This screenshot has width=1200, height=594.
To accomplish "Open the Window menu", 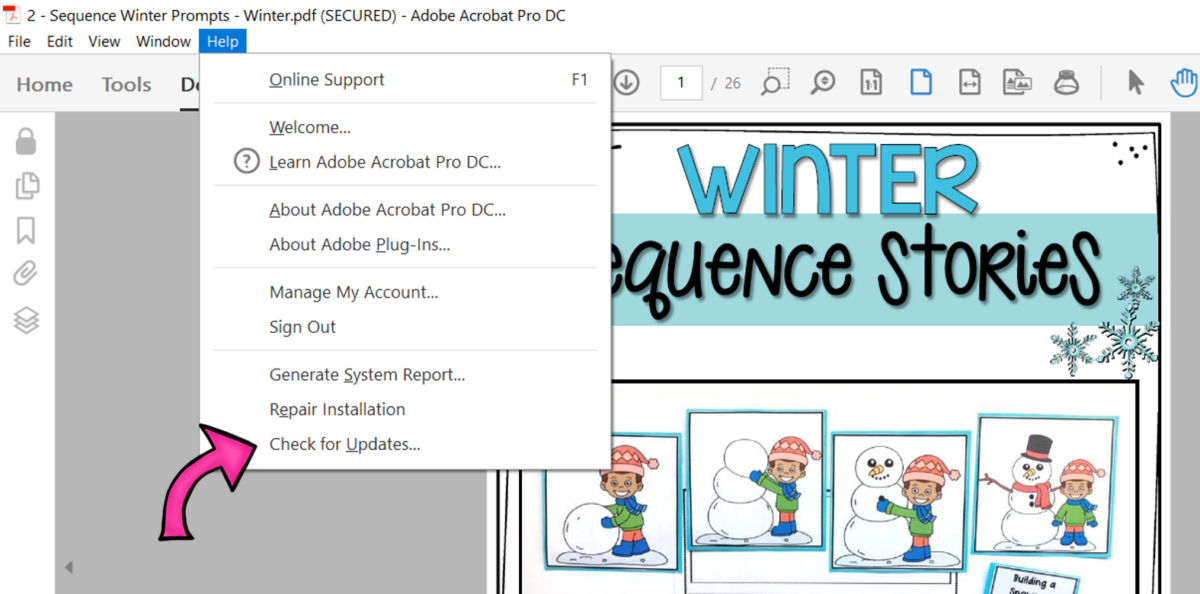I will click(x=163, y=41).
